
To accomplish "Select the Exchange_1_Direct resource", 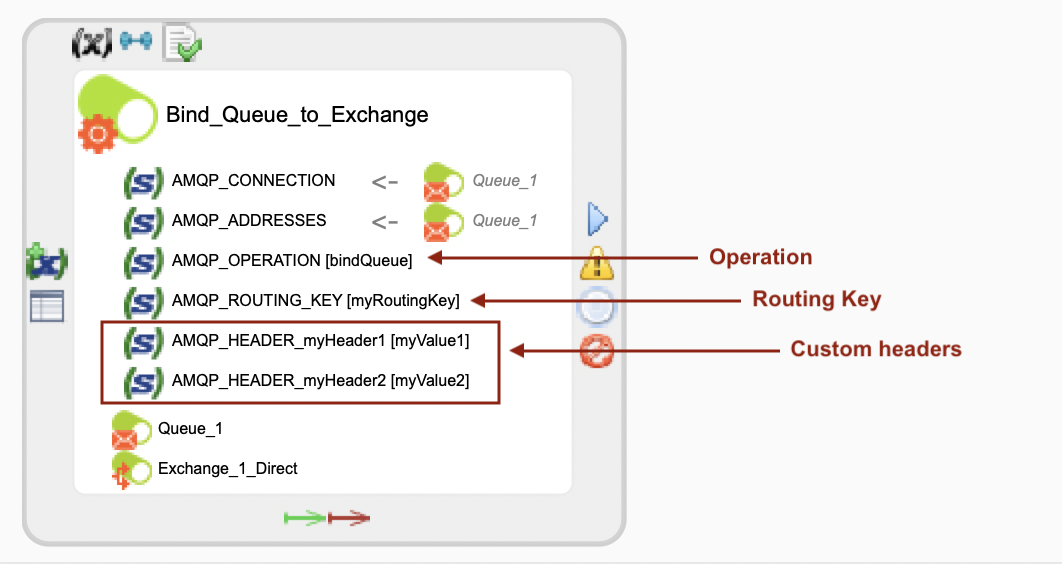I will tap(227, 468).
